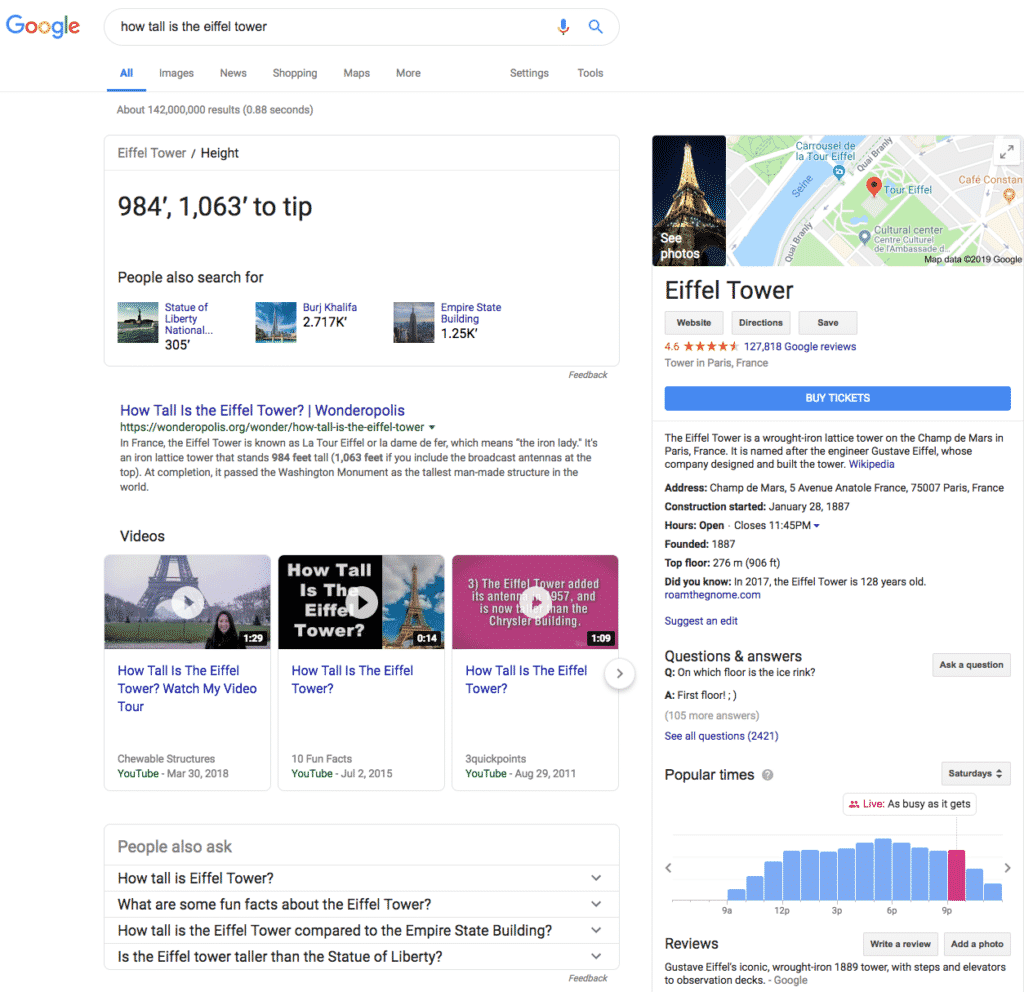1024x992 pixels.
Task: Expand the Empire State Building comparison question
Action: tap(361, 931)
